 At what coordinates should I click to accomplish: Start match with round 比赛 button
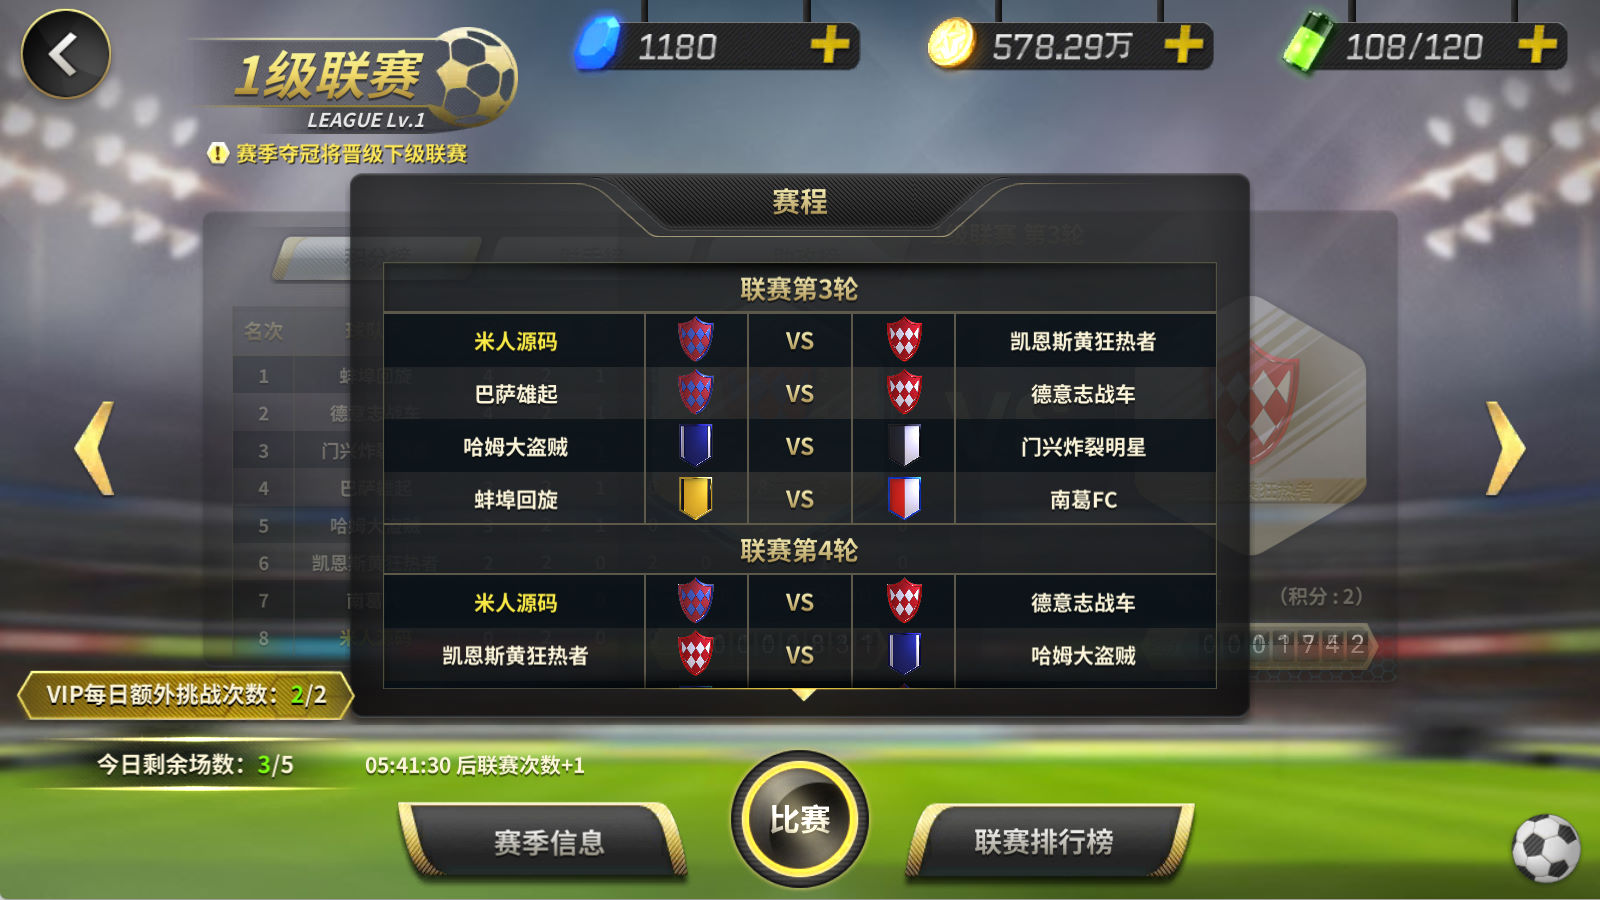pos(800,819)
